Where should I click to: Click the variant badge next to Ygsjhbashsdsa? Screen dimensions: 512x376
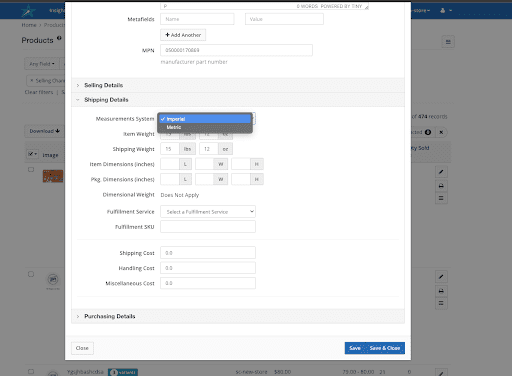(123, 372)
